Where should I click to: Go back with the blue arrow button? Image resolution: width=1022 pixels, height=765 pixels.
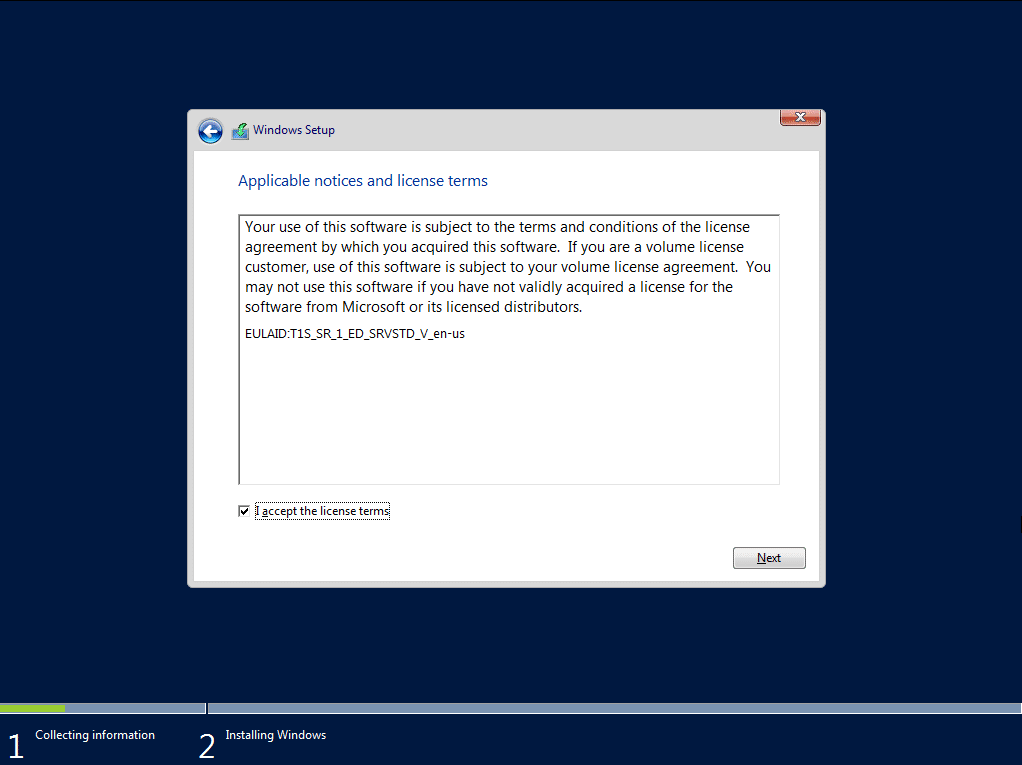coord(211,131)
